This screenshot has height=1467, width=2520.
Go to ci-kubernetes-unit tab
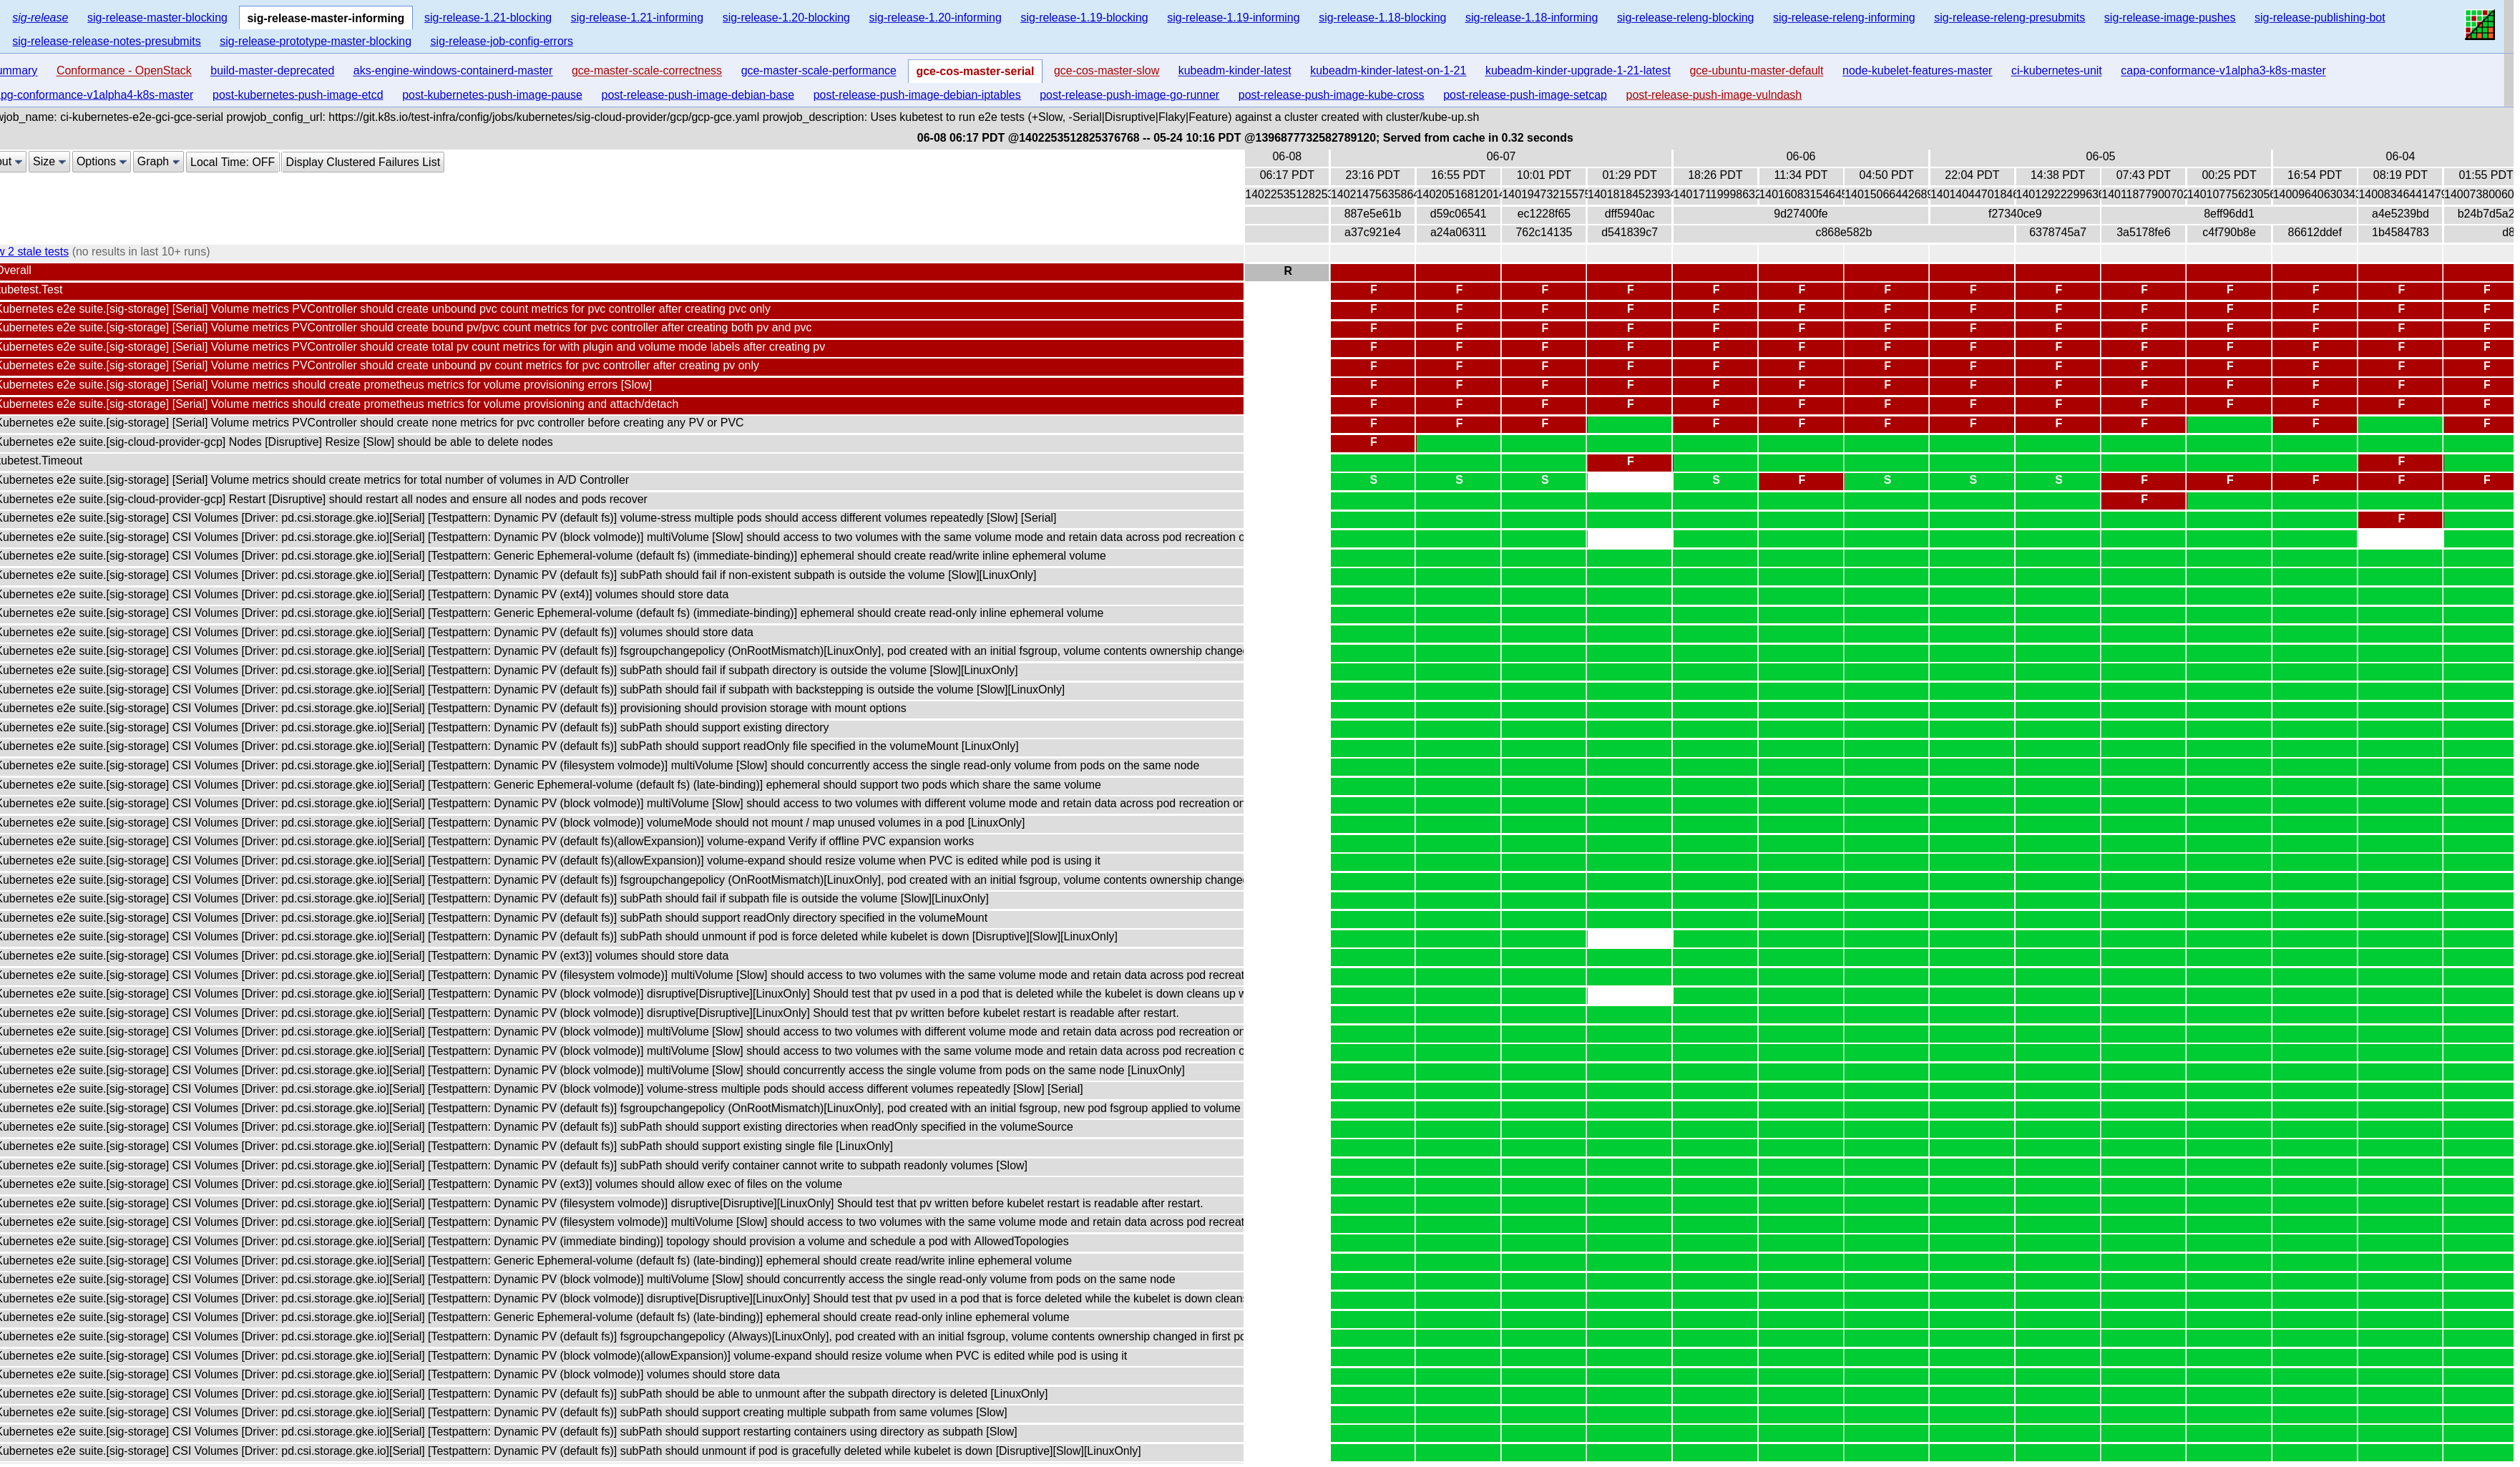click(x=2057, y=71)
